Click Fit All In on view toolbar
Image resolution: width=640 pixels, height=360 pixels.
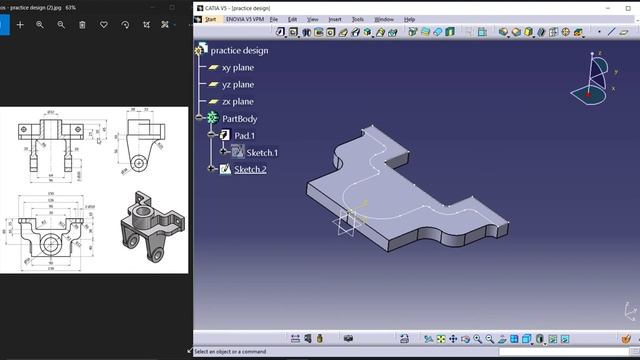tap(441, 339)
